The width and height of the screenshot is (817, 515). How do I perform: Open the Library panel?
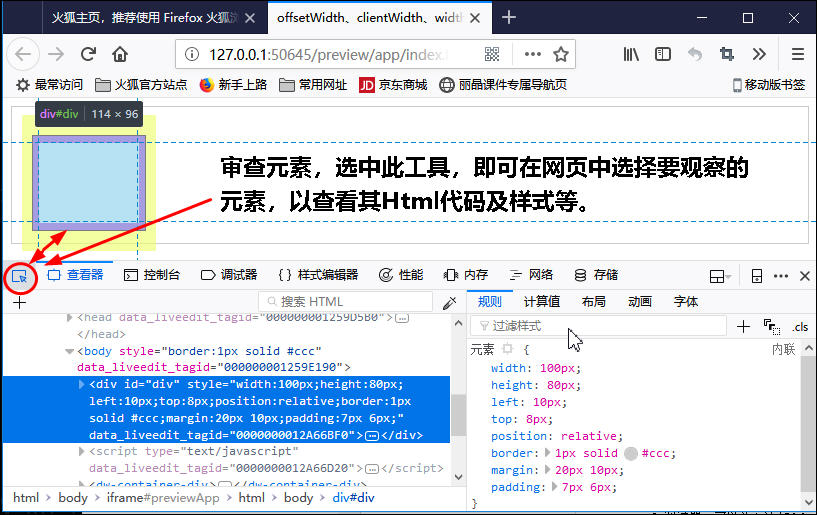(x=631, y=54)
